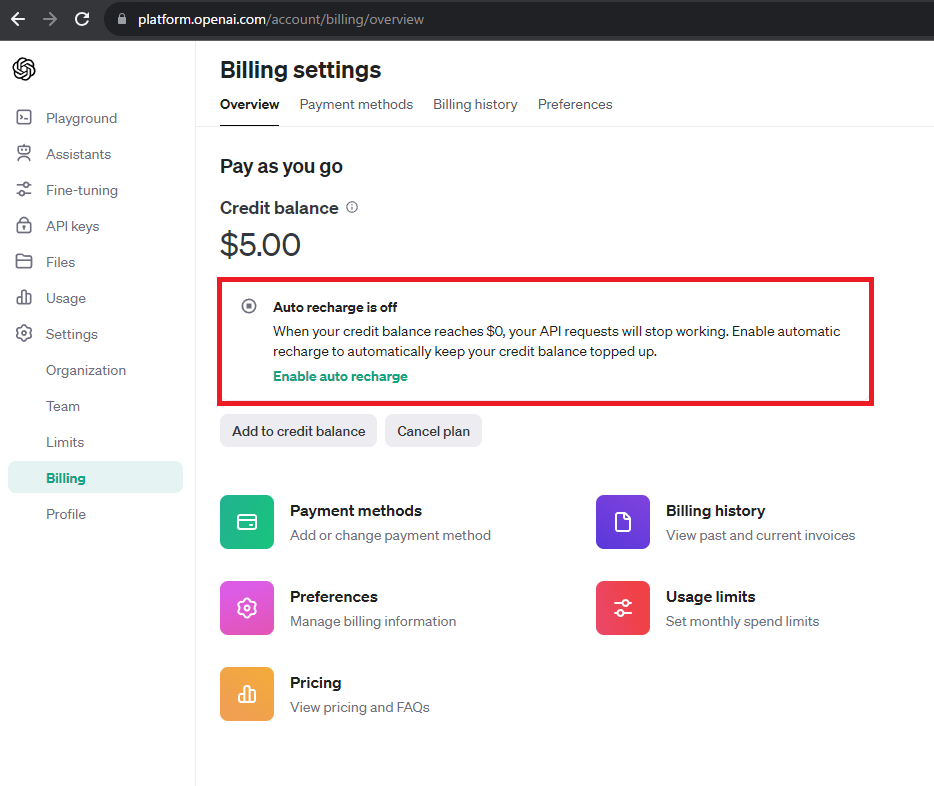Screen dimensions: 934x786
Task: Click the address bar padlock icon
Action: (x=122, y=19)
